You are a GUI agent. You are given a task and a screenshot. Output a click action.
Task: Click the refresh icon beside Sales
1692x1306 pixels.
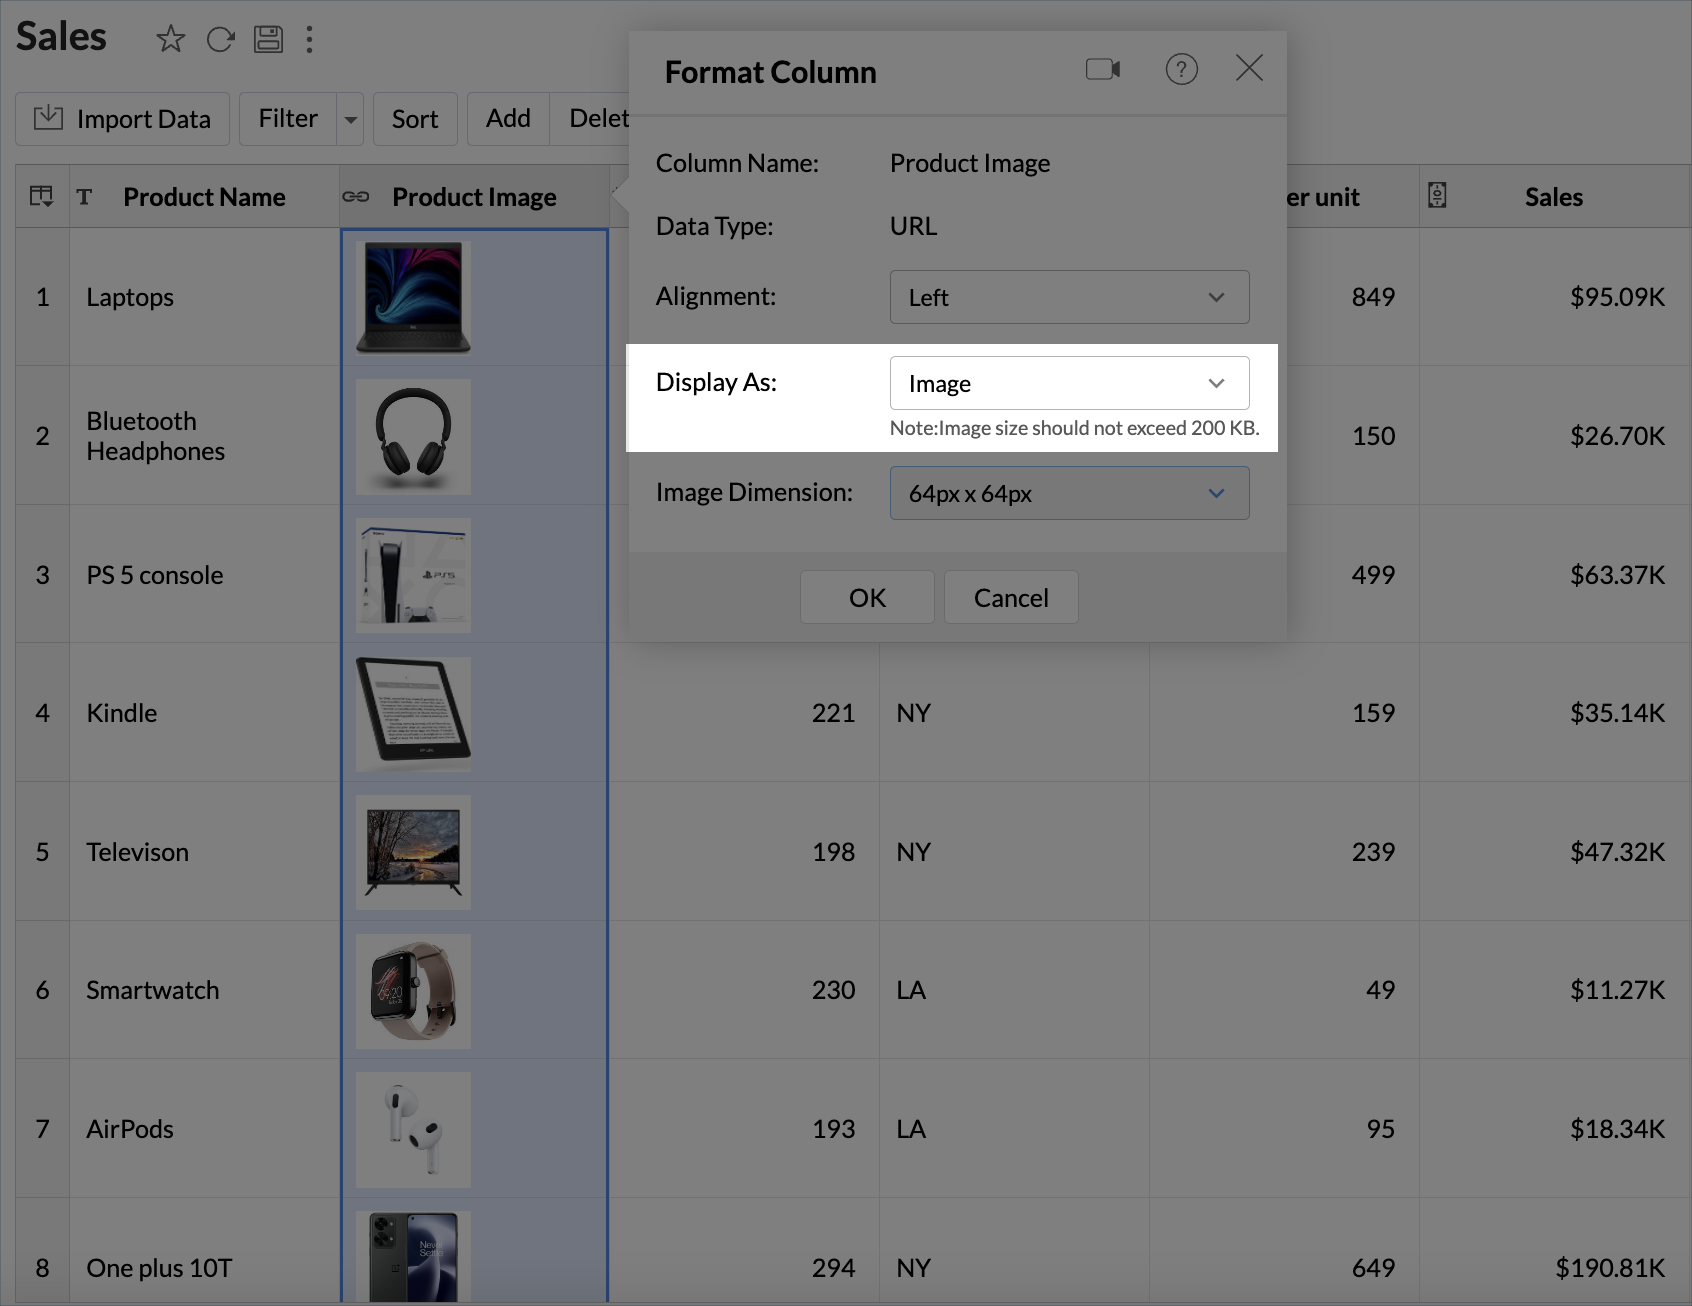pos(220,39)
